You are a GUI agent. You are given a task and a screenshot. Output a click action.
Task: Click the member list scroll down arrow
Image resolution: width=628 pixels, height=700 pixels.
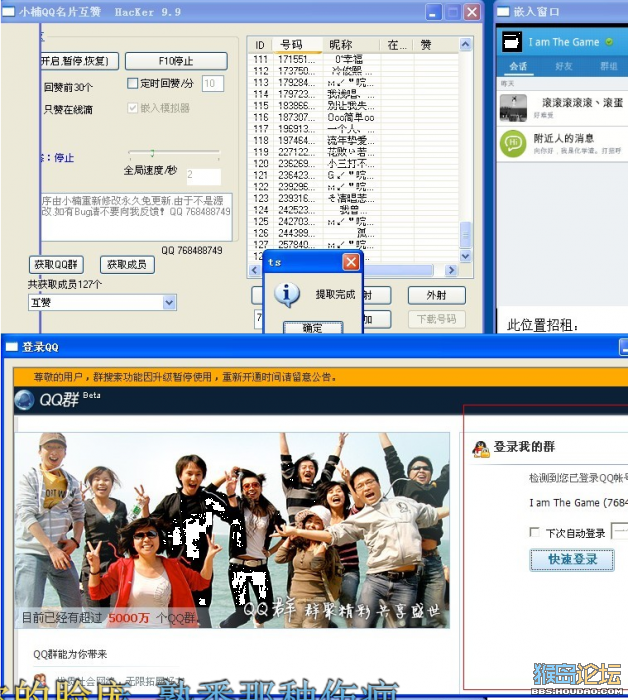click(x=465, y=256)
